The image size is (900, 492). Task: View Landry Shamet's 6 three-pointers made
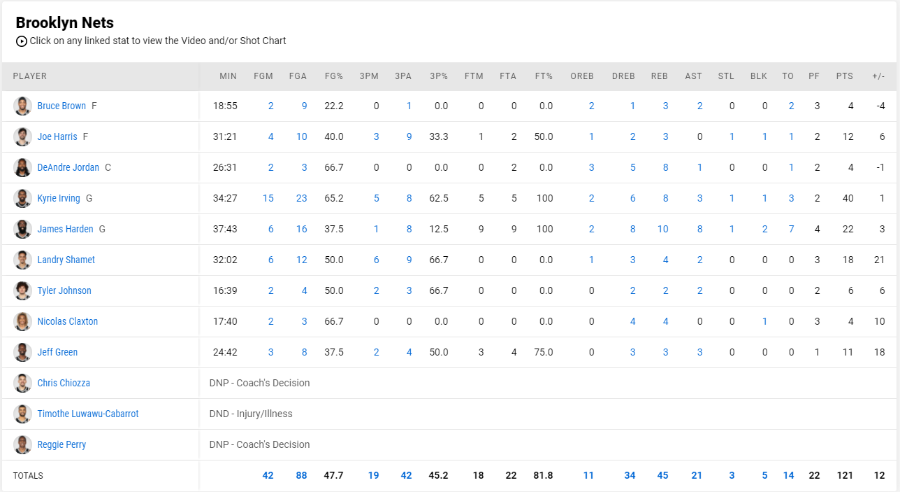(376, 259)
